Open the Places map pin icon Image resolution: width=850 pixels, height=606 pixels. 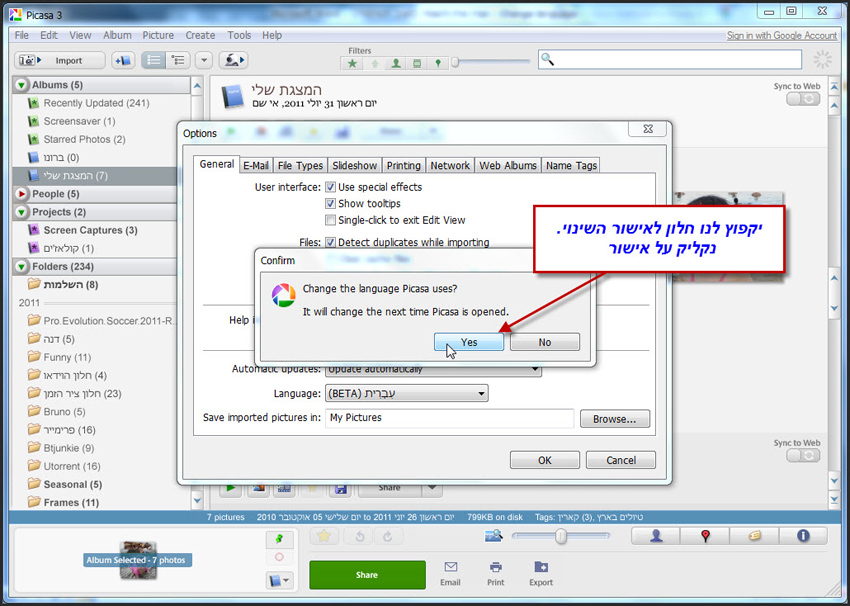coord(705,536)
